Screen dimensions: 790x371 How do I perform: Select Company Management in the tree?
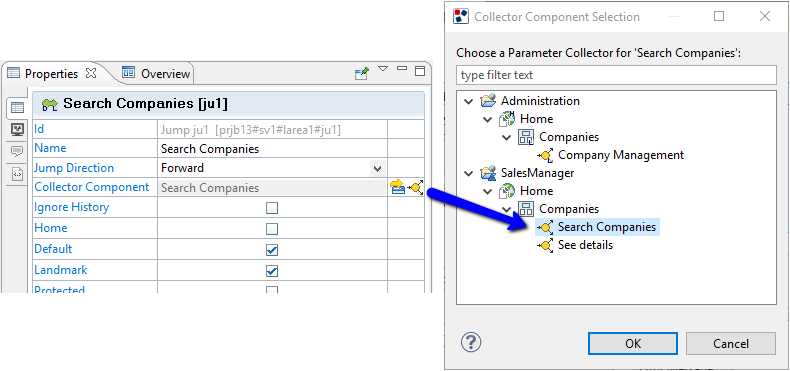621,155
